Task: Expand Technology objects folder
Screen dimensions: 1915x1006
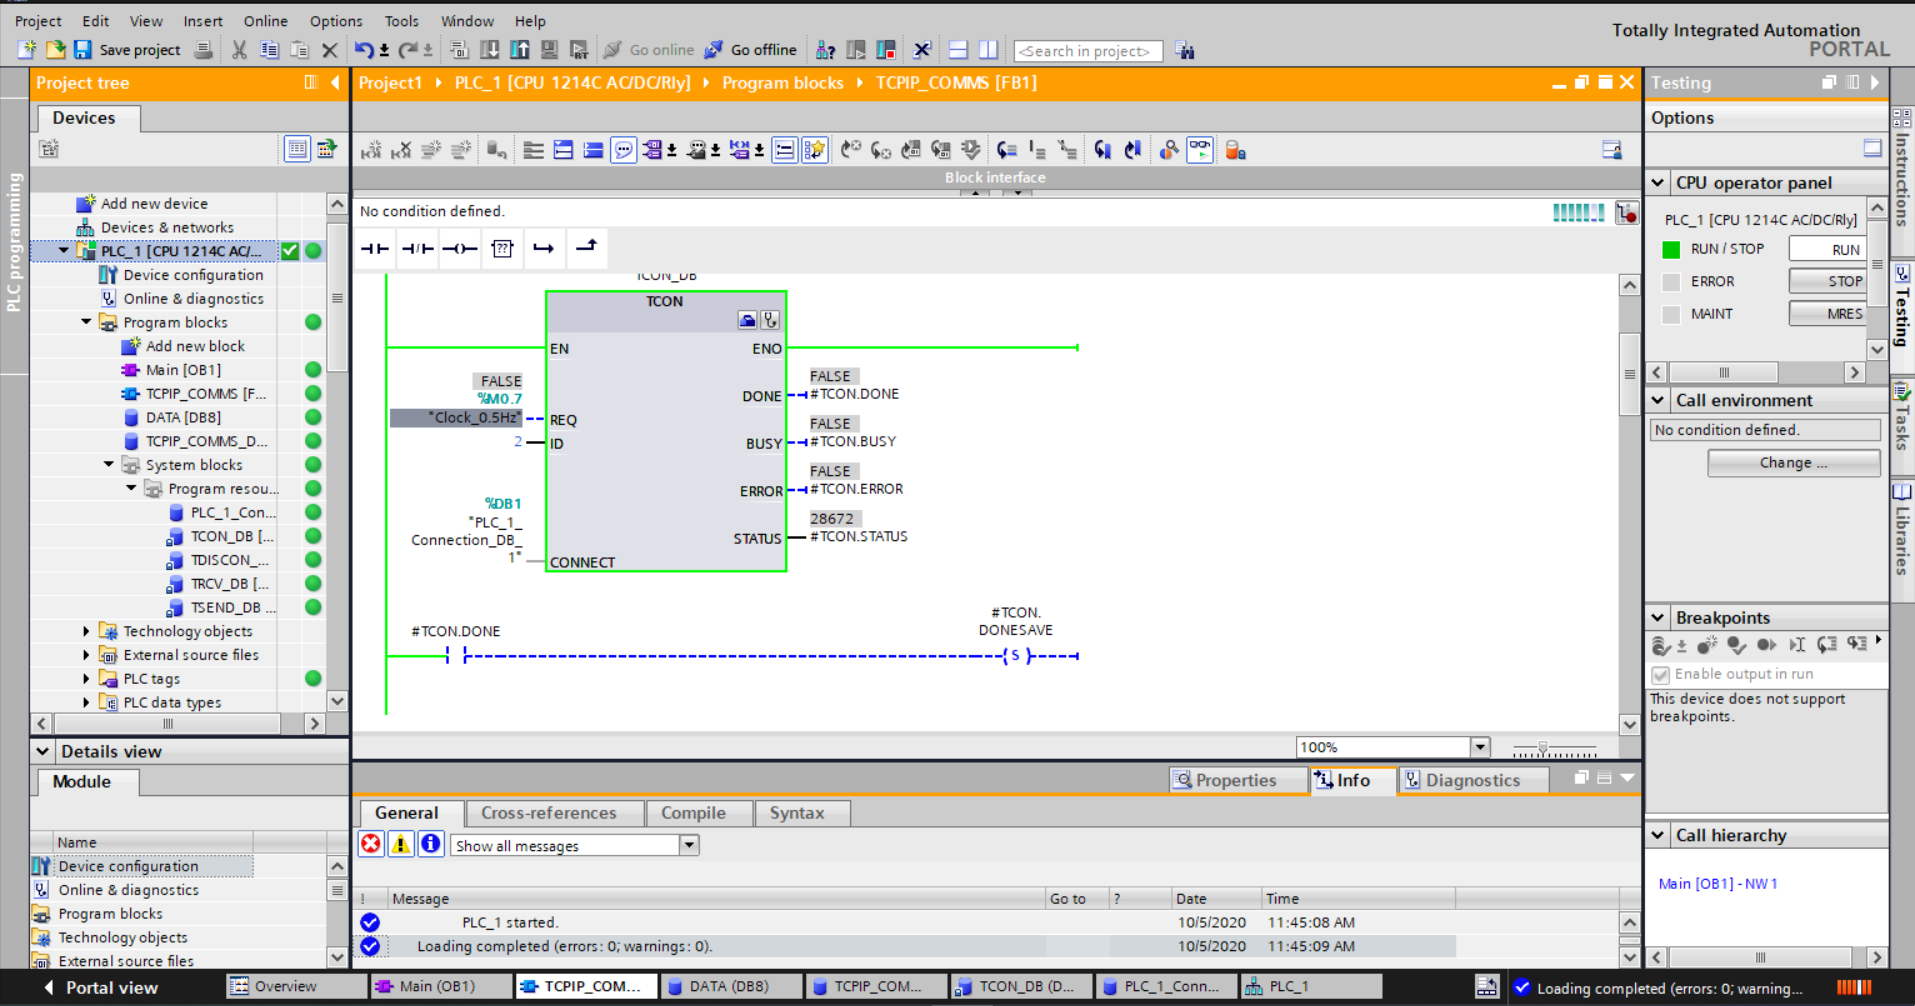Action: (x=86, y=631)
